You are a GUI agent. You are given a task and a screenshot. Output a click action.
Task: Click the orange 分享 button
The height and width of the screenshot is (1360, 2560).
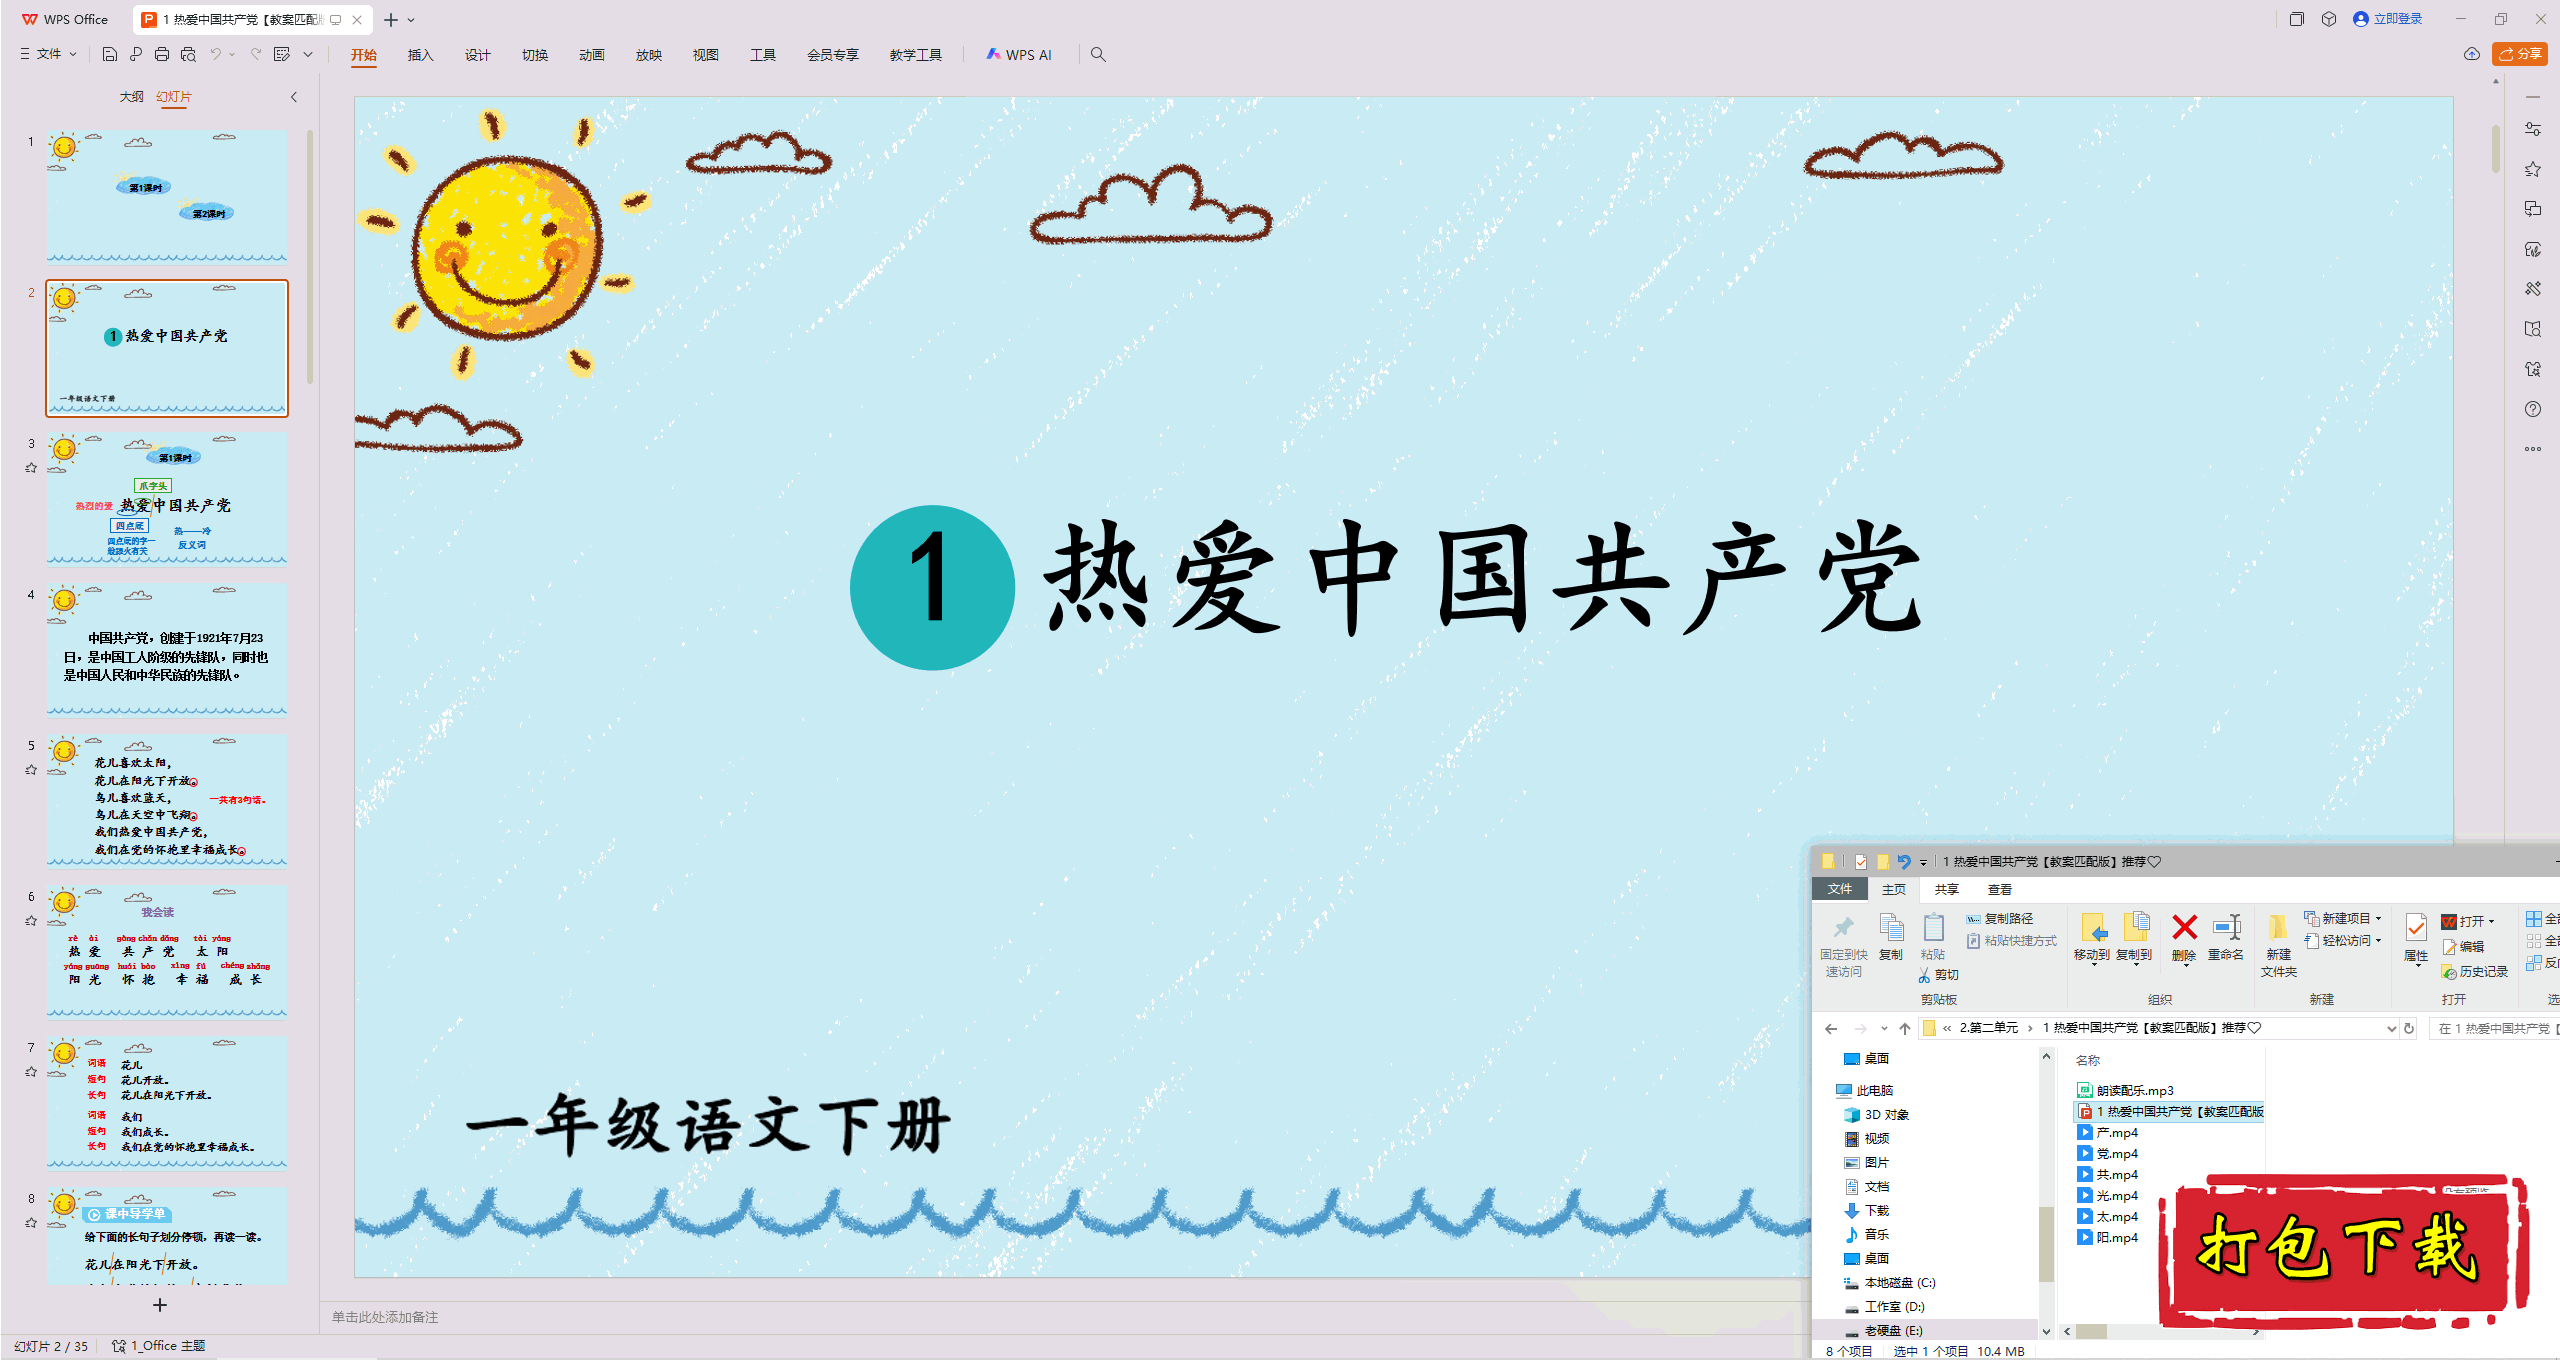tap(2520, 54)
